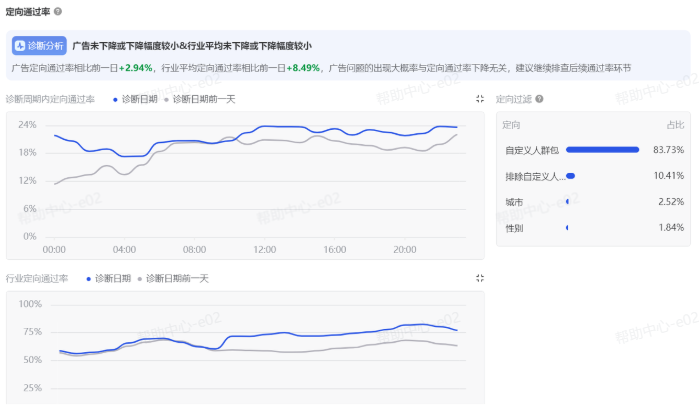Click the 性别 row label
The height and width of the screenshot is (407, 699).
[x=514, y=228]
